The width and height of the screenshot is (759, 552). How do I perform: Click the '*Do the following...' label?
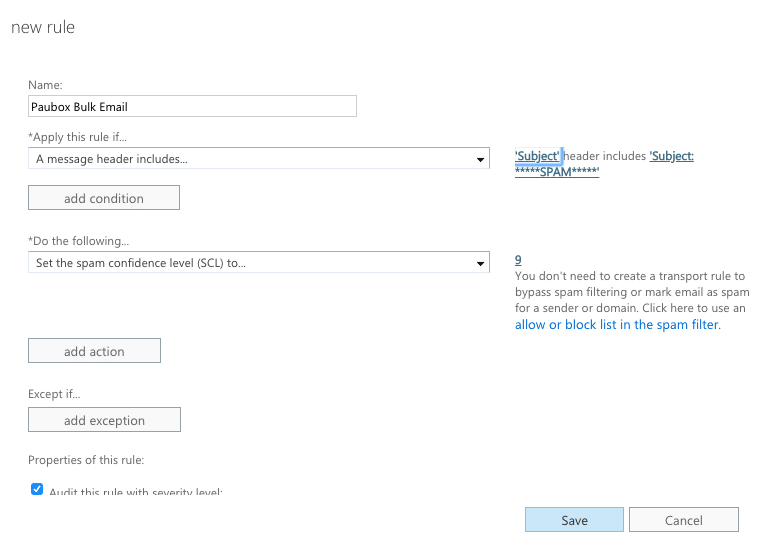[x=79, y=241]
